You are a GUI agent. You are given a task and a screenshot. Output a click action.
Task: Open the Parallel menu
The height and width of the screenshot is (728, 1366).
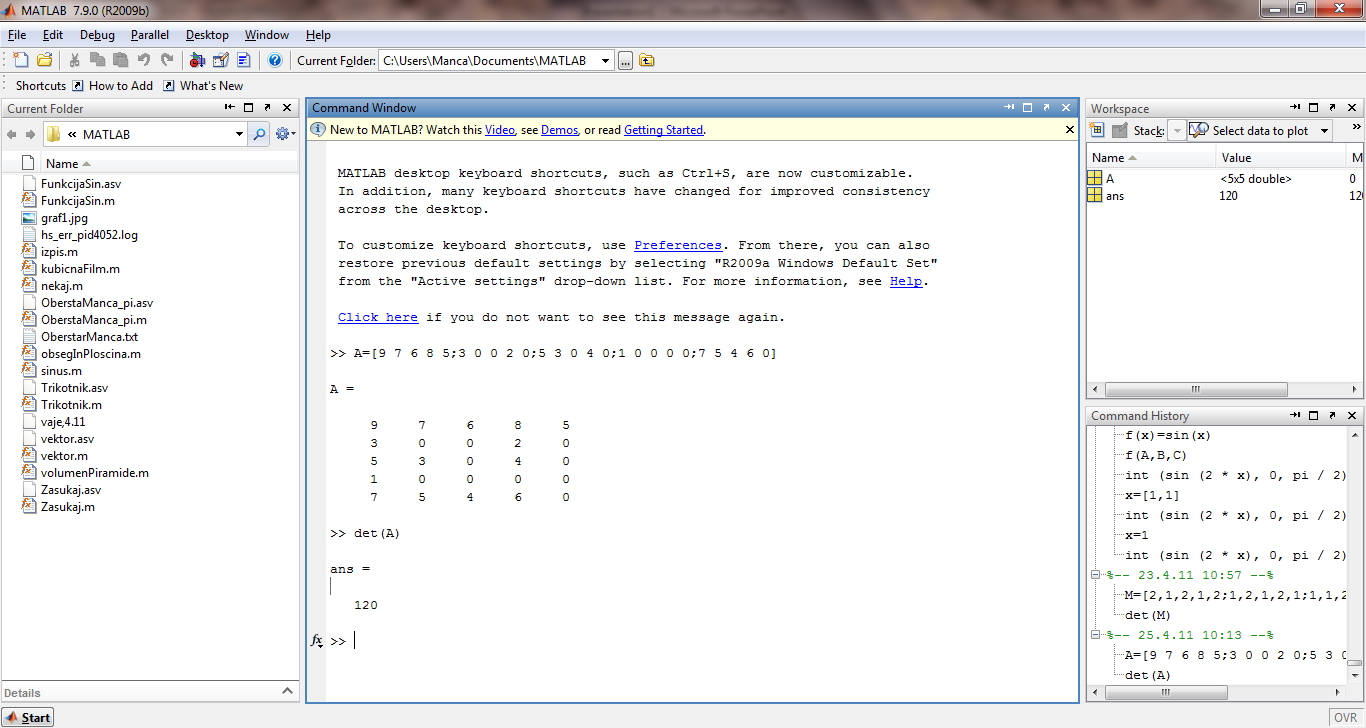point(150,35)
